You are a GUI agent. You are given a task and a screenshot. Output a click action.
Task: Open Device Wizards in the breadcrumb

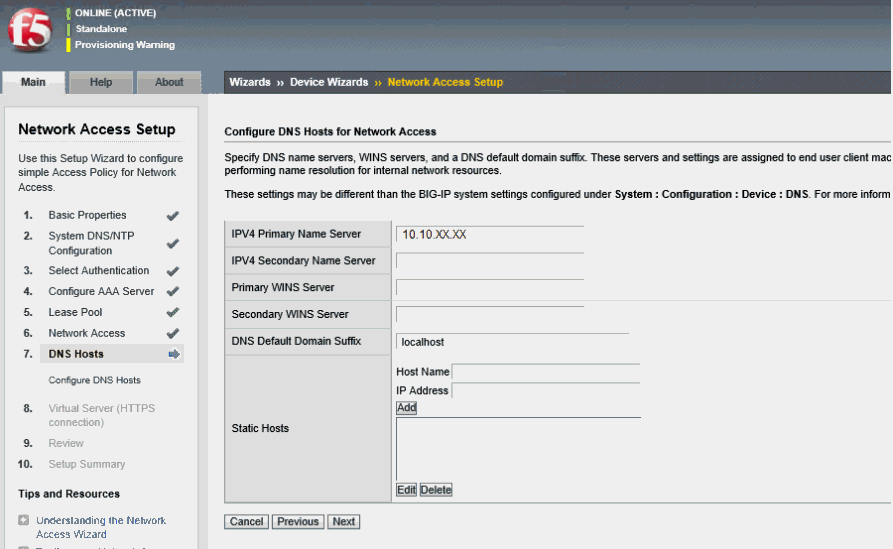coord(329,82)
